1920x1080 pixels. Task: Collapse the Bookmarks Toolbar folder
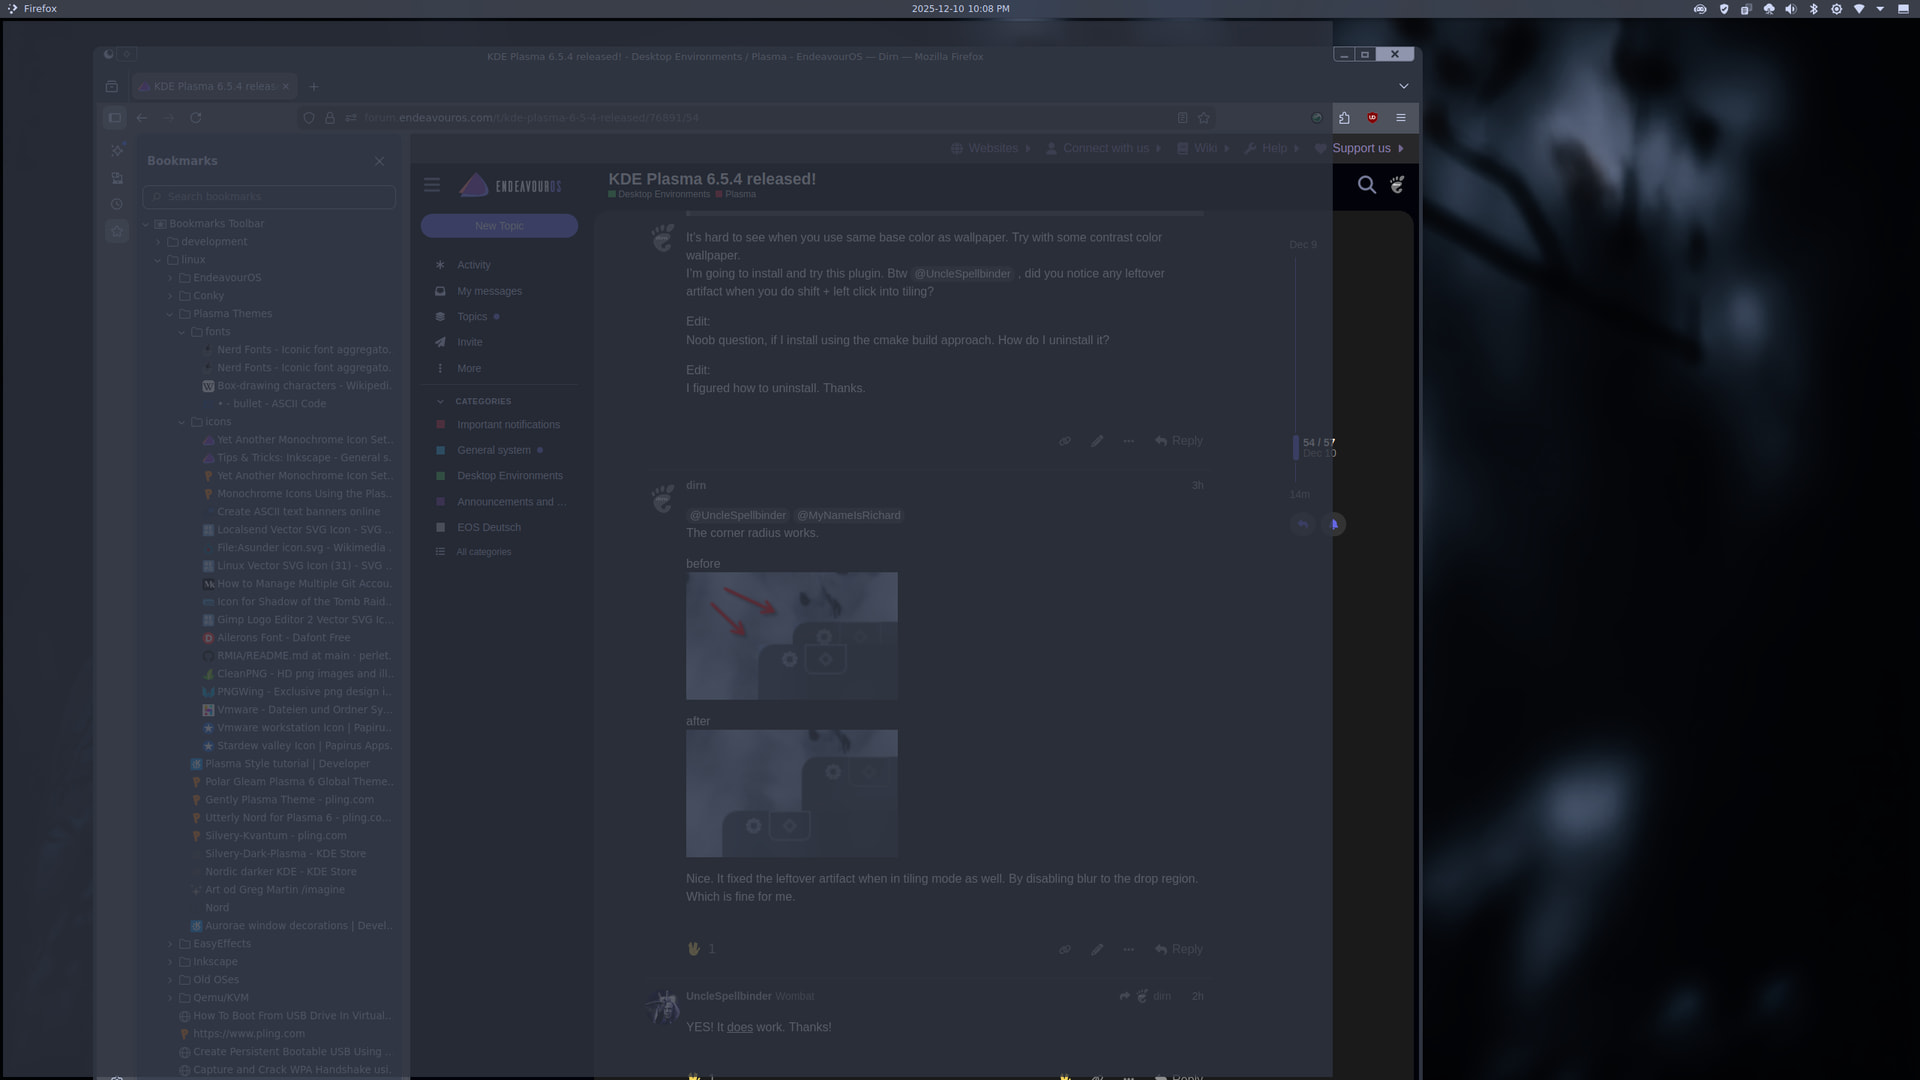(x=146, y=225)
